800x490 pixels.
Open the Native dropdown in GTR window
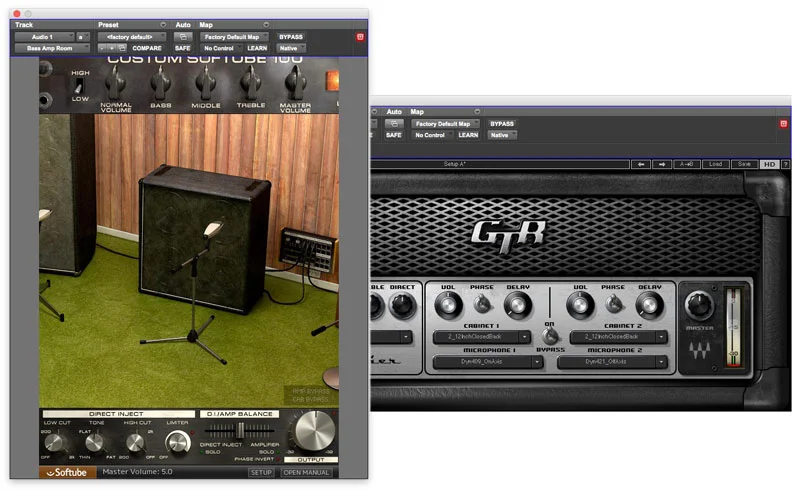[502, 135]
